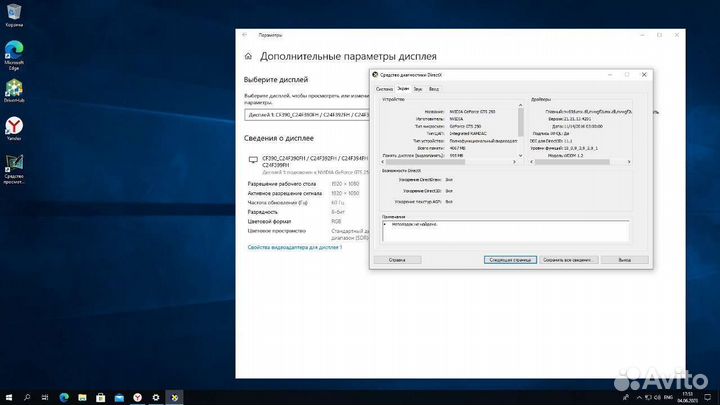
Task: Switch to the Ввод tab in DirectX
Action: coord(433,89)
